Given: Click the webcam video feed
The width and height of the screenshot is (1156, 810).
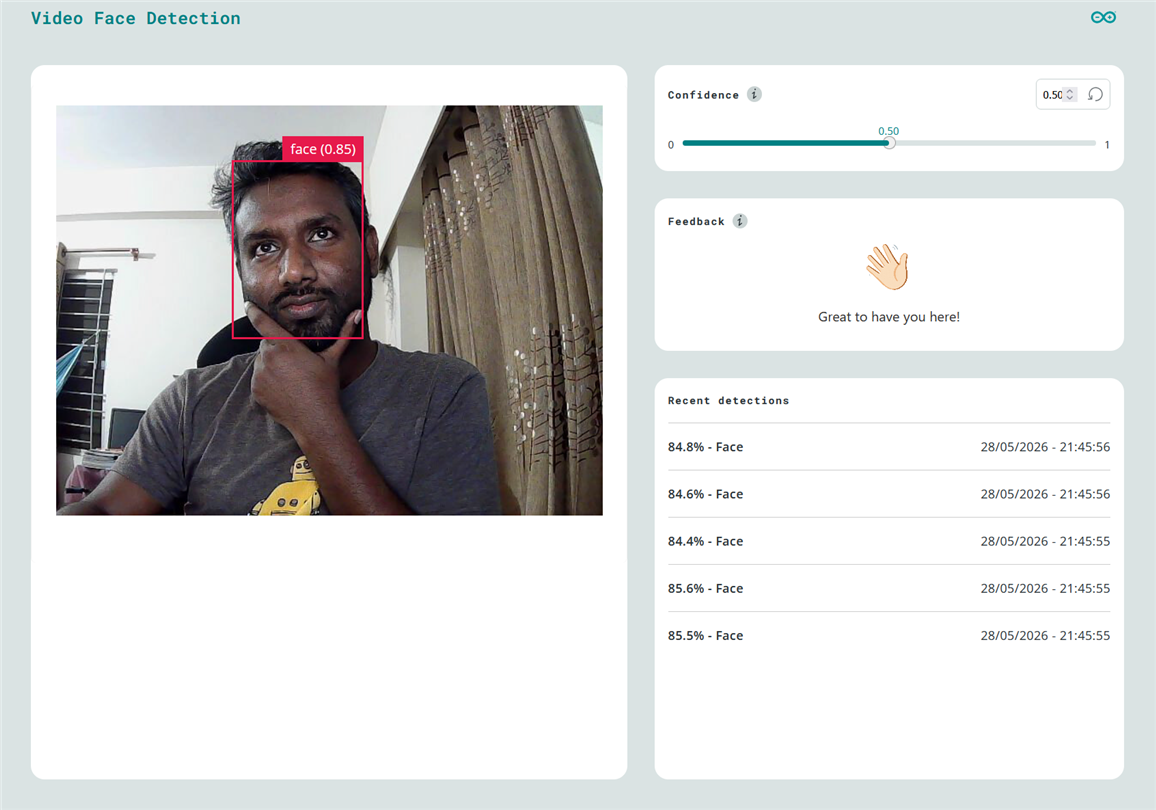Looking at the screenshot, I should pyautogui.click(x=329, y=310).
